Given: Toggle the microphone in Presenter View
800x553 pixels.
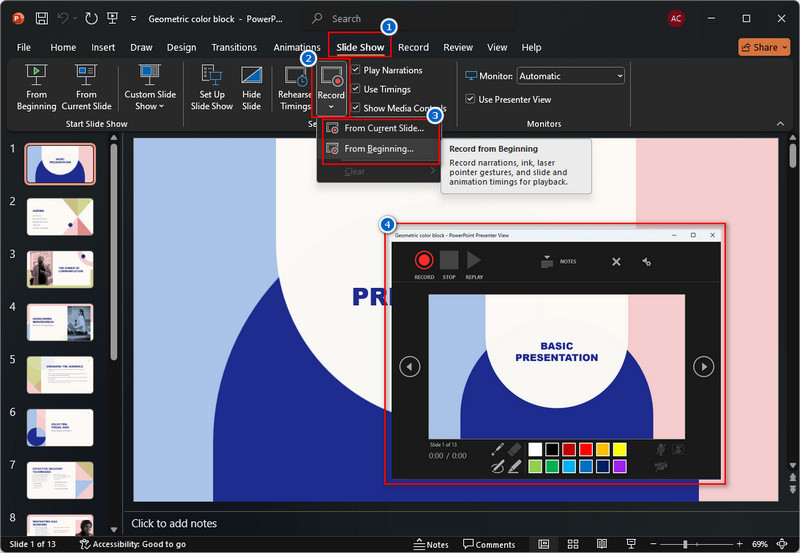Looking at the screenshot, I should (661, 449).
